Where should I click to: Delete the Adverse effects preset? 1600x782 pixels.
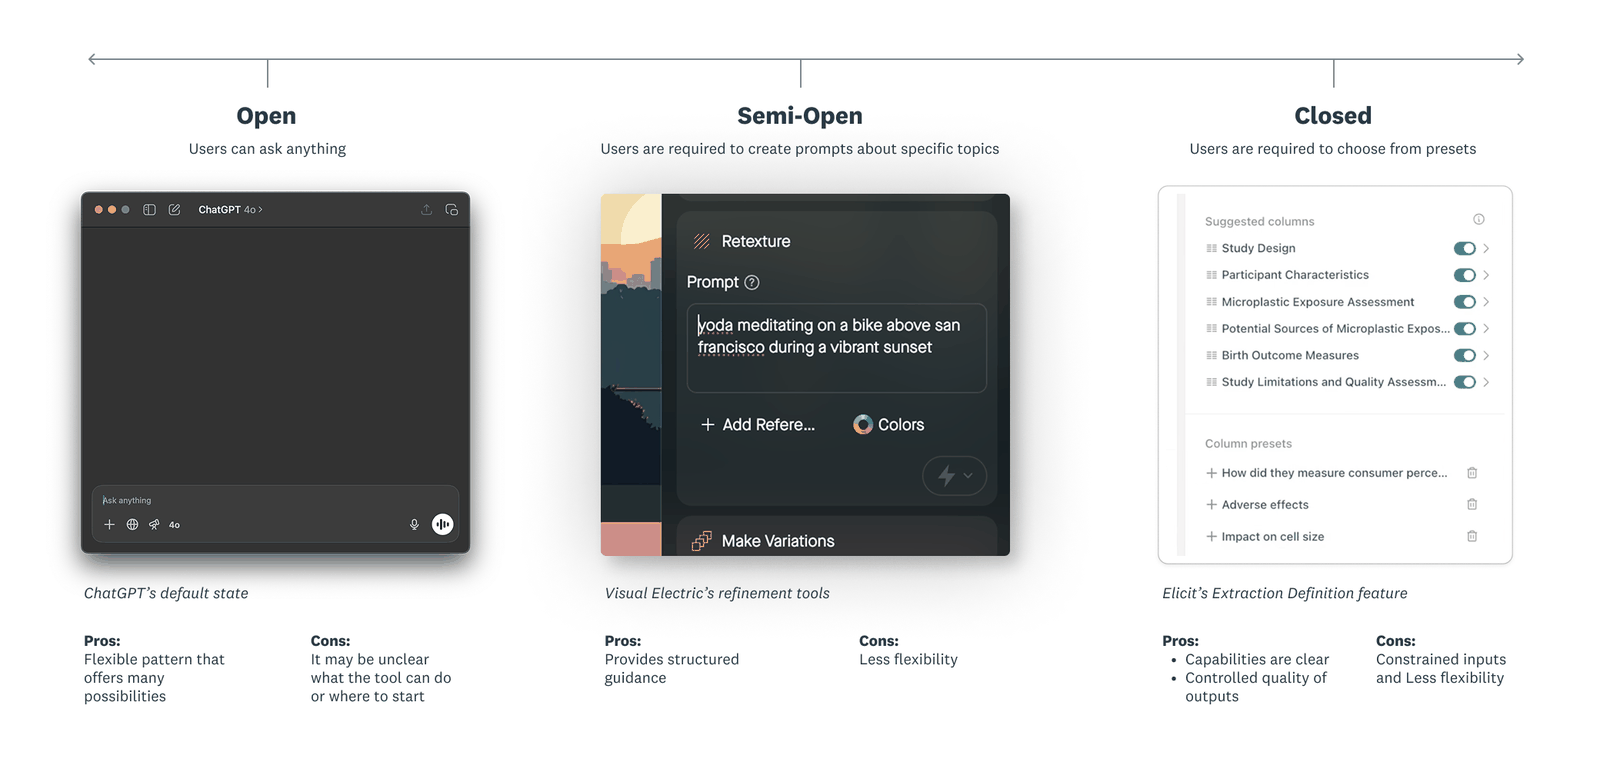(1472, 505)
